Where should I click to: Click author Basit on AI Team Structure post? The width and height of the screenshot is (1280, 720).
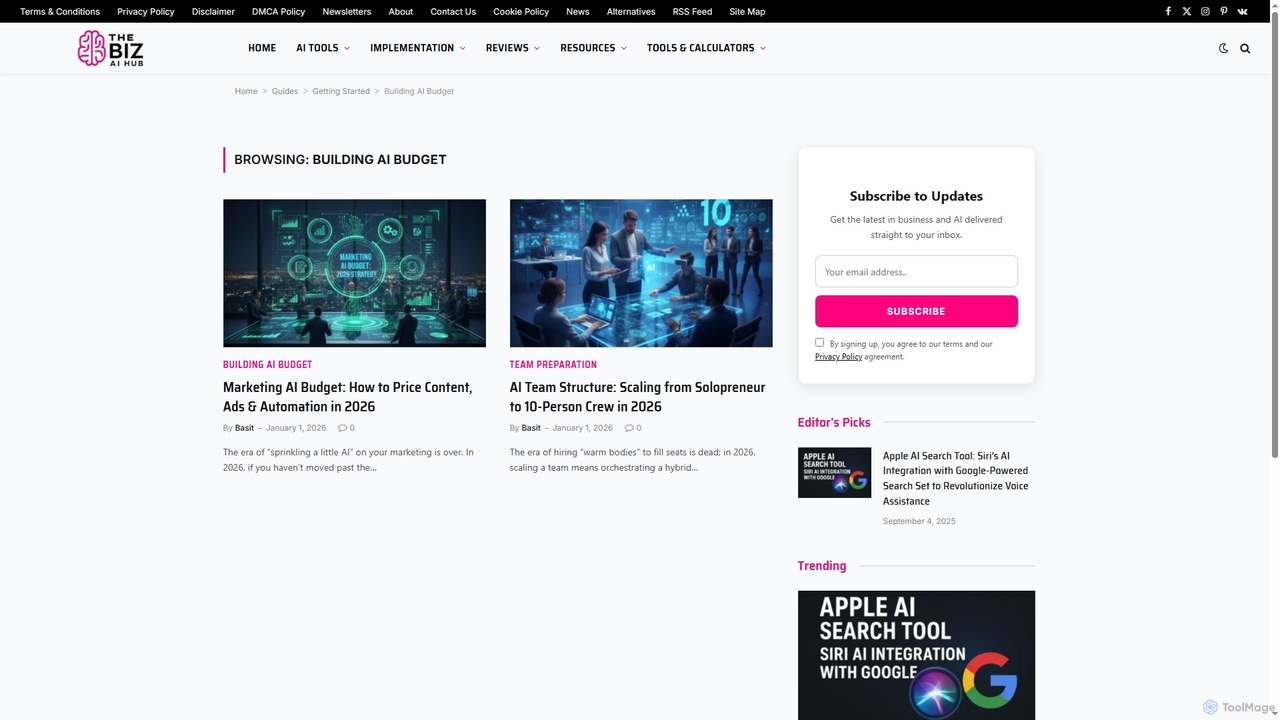[531, 428]
